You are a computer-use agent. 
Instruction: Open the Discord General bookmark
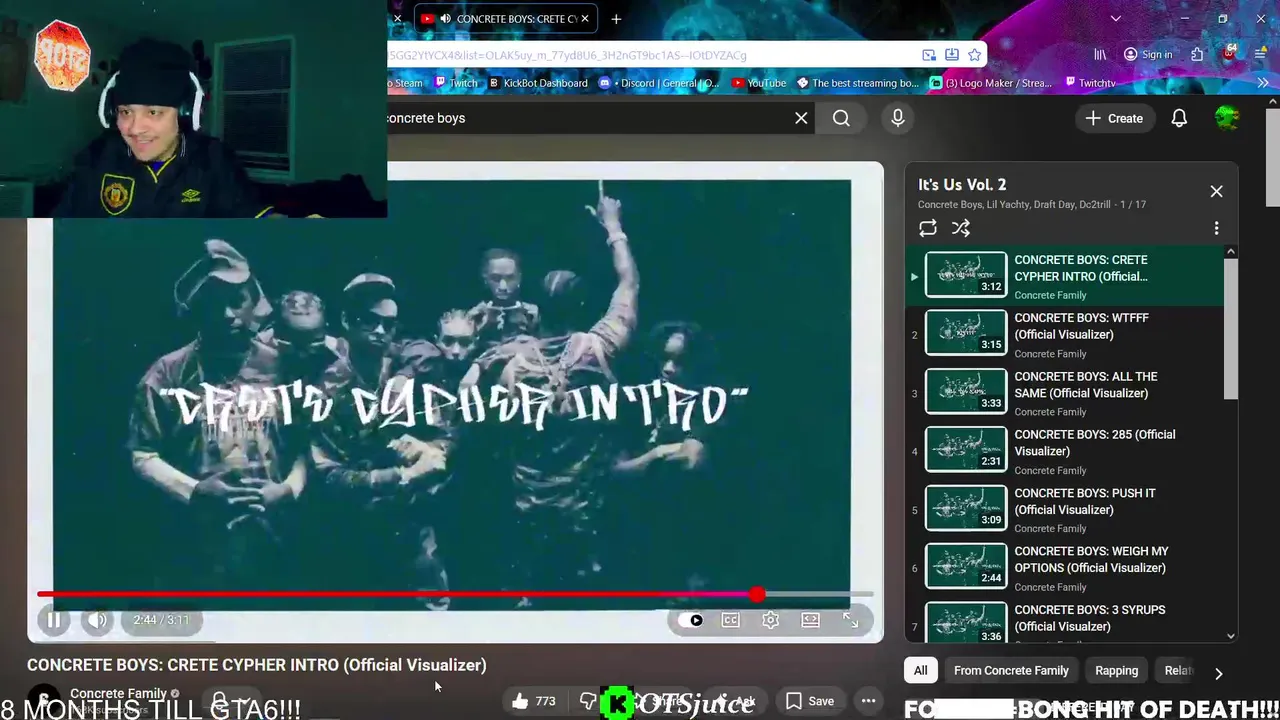tap(659, 83)
